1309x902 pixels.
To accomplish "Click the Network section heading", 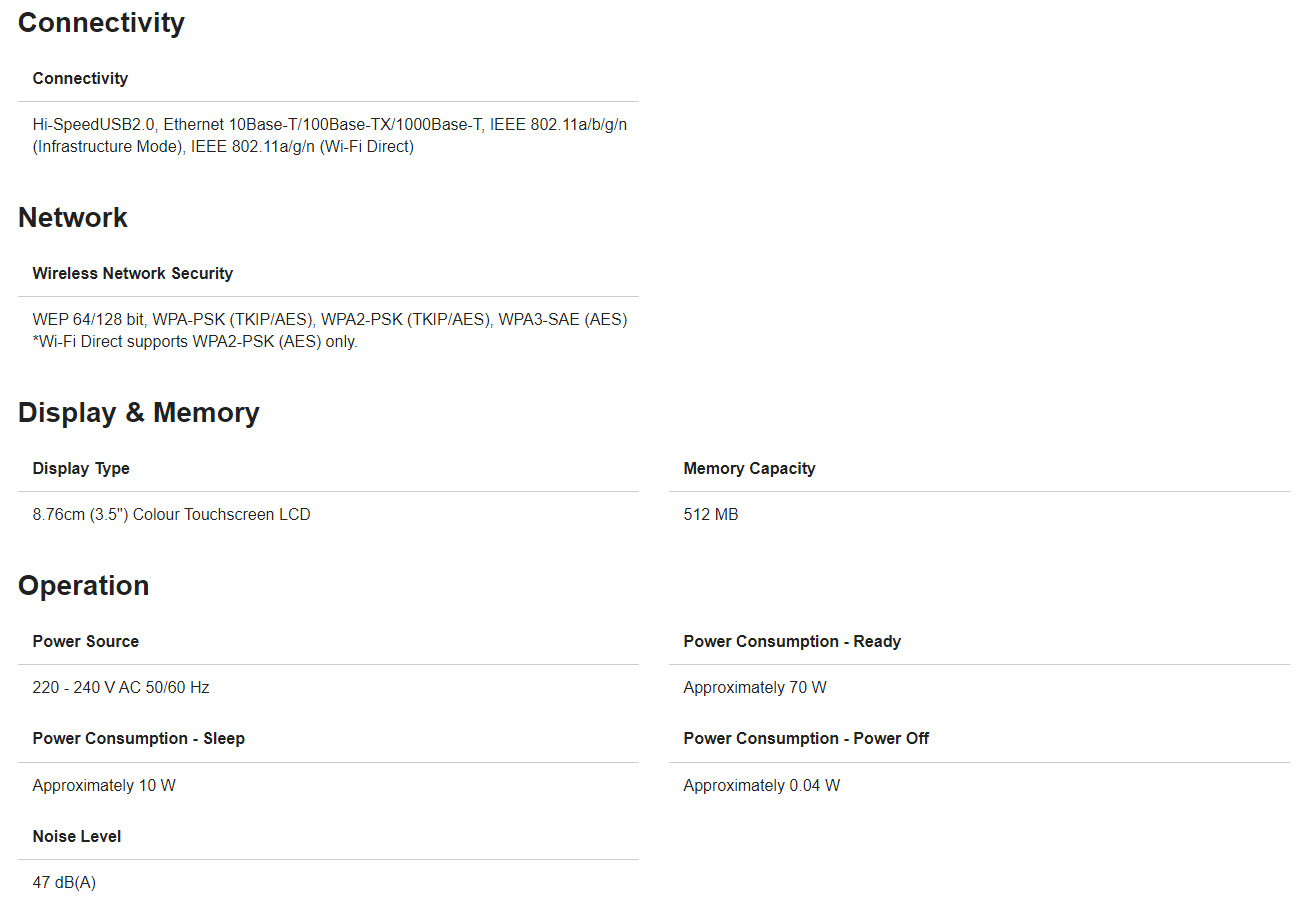I will tap(73, 218).
